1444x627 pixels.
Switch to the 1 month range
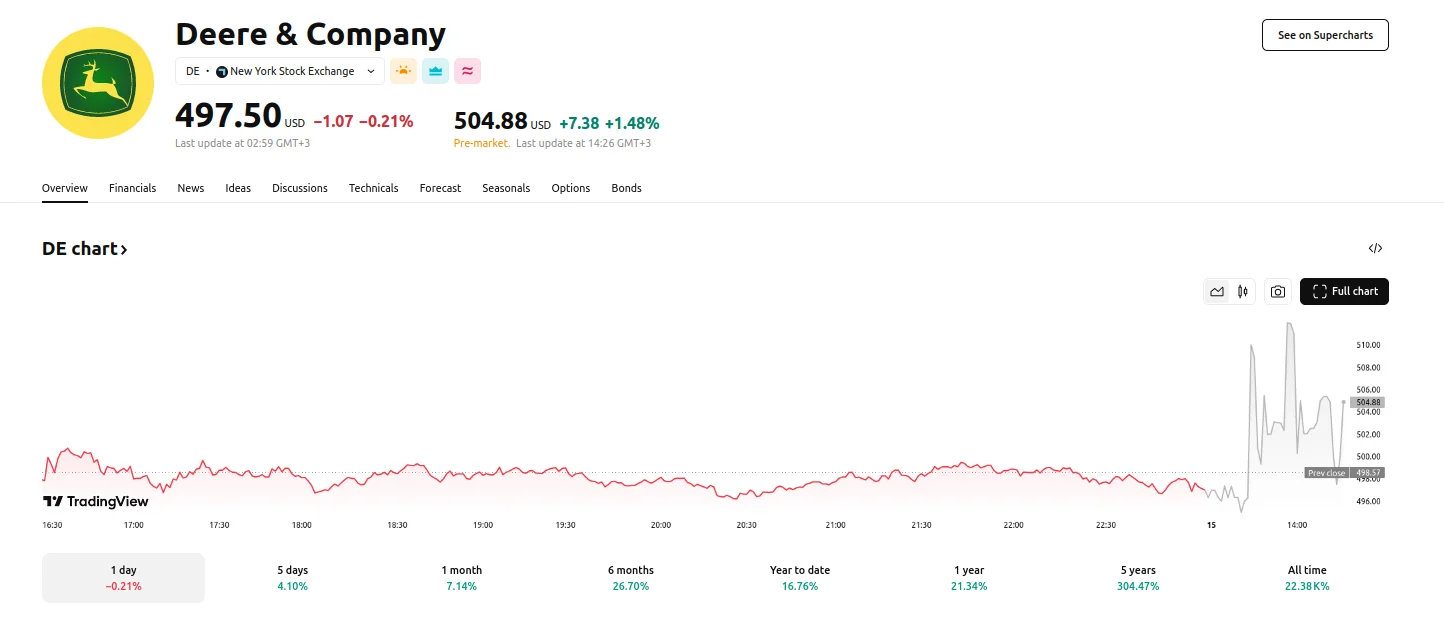461,578
